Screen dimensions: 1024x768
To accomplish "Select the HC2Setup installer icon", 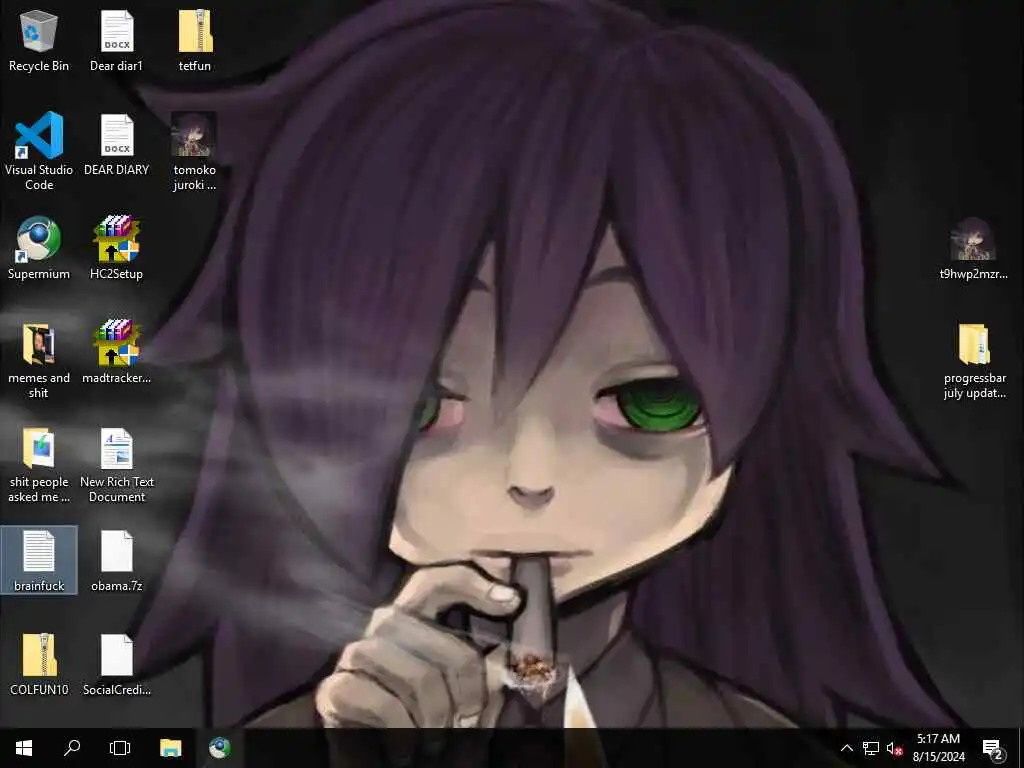I will click(x=116, y=248).
